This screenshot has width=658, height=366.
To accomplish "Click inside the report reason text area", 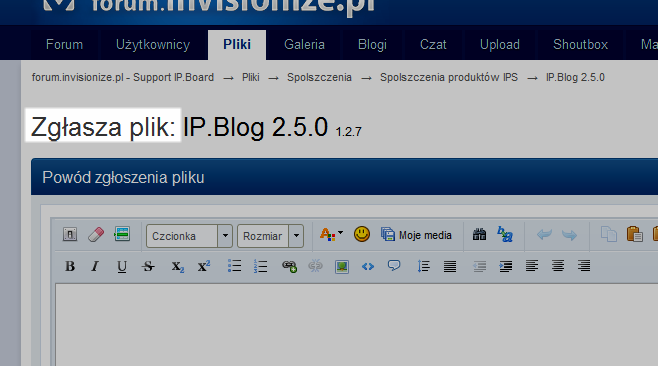I will point(357,325).
